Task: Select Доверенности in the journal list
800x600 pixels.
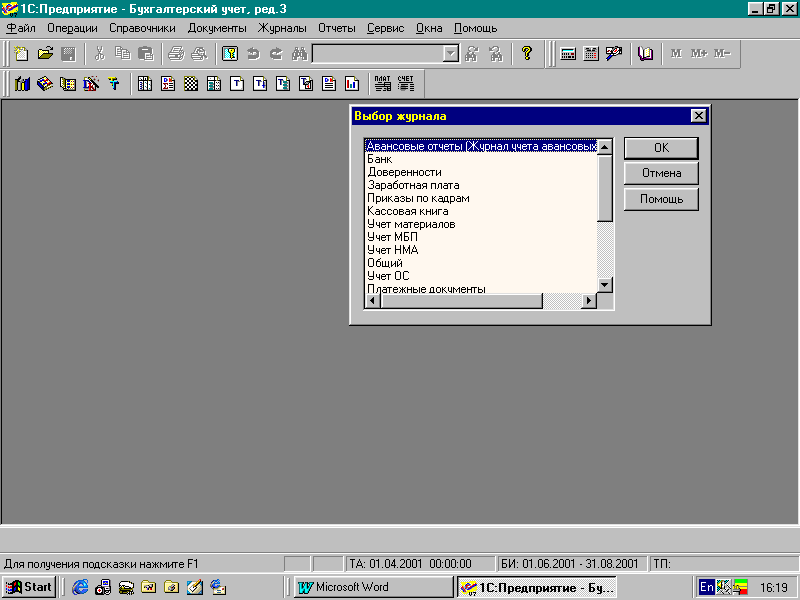Action: pyautogui.click(x=481, y=172)
